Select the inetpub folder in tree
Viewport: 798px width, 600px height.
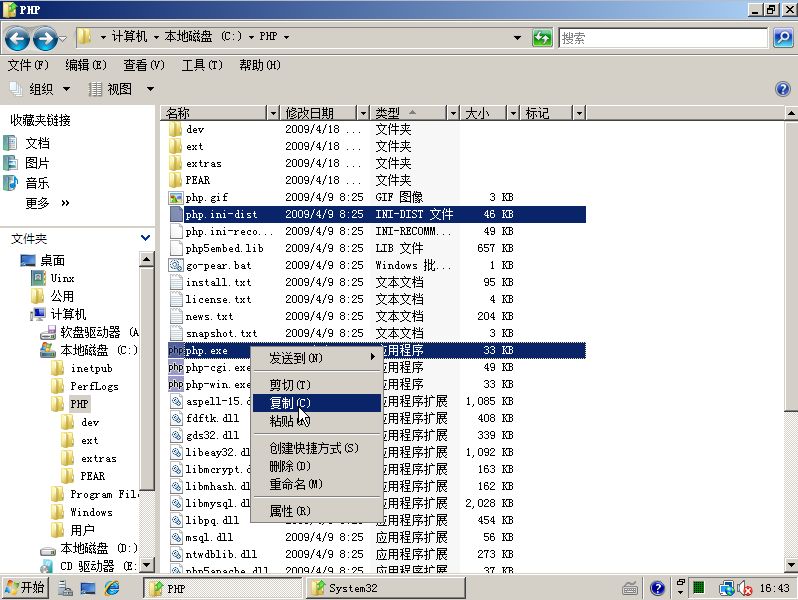(91, 368)
